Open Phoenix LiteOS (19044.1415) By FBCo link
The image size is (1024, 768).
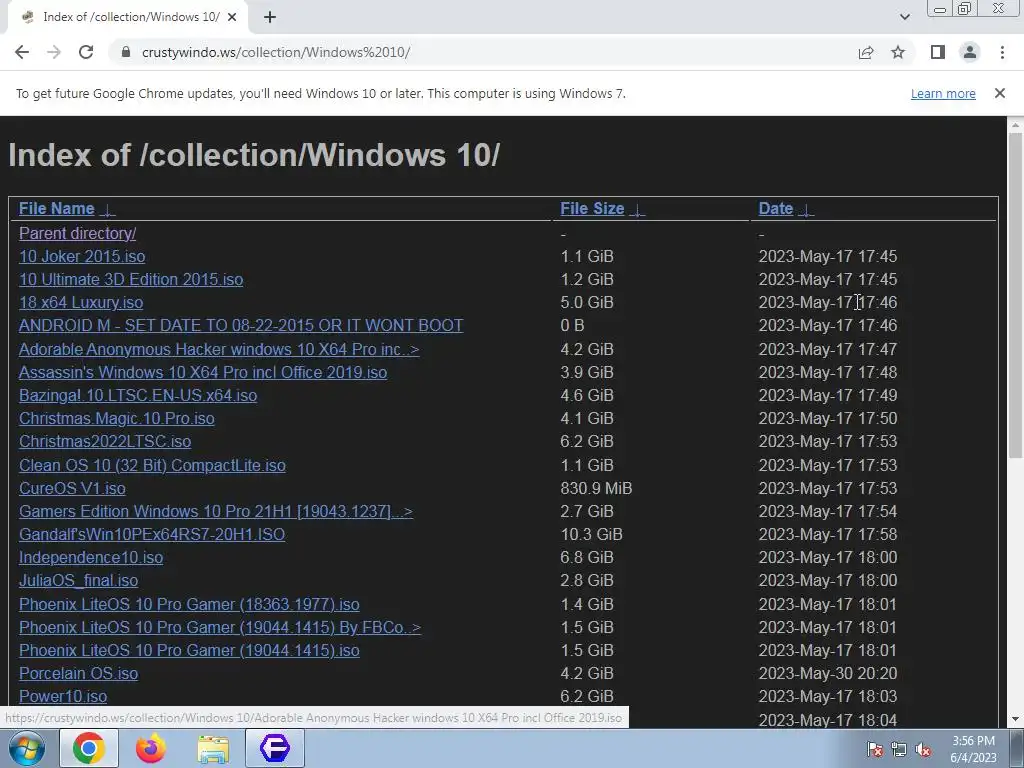[x=219, y=627]
